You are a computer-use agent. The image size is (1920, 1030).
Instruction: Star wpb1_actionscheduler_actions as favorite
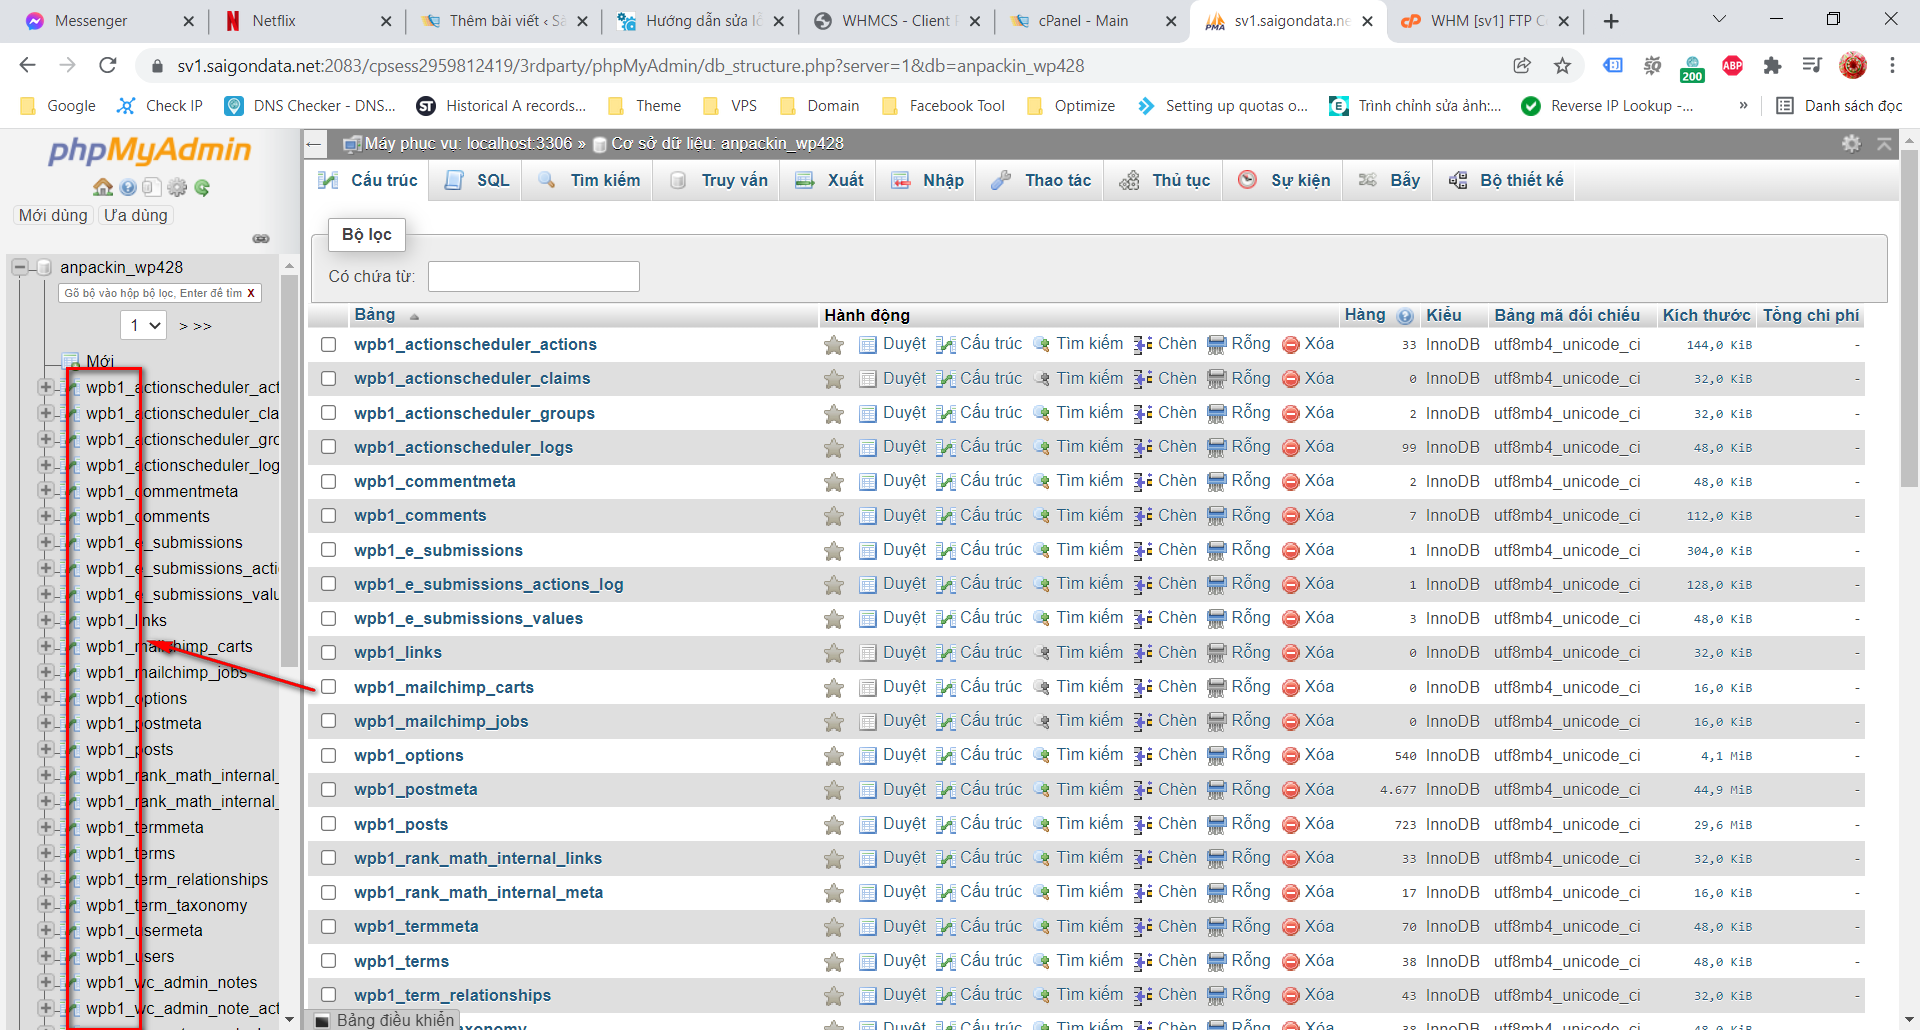tap(833, 345)
